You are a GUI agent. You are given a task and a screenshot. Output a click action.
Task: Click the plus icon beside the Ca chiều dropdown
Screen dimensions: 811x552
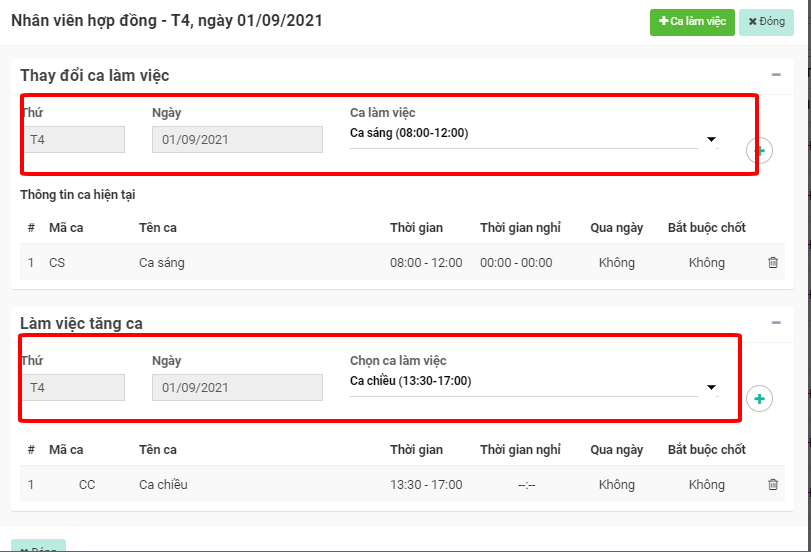click(x=759, y=399)
